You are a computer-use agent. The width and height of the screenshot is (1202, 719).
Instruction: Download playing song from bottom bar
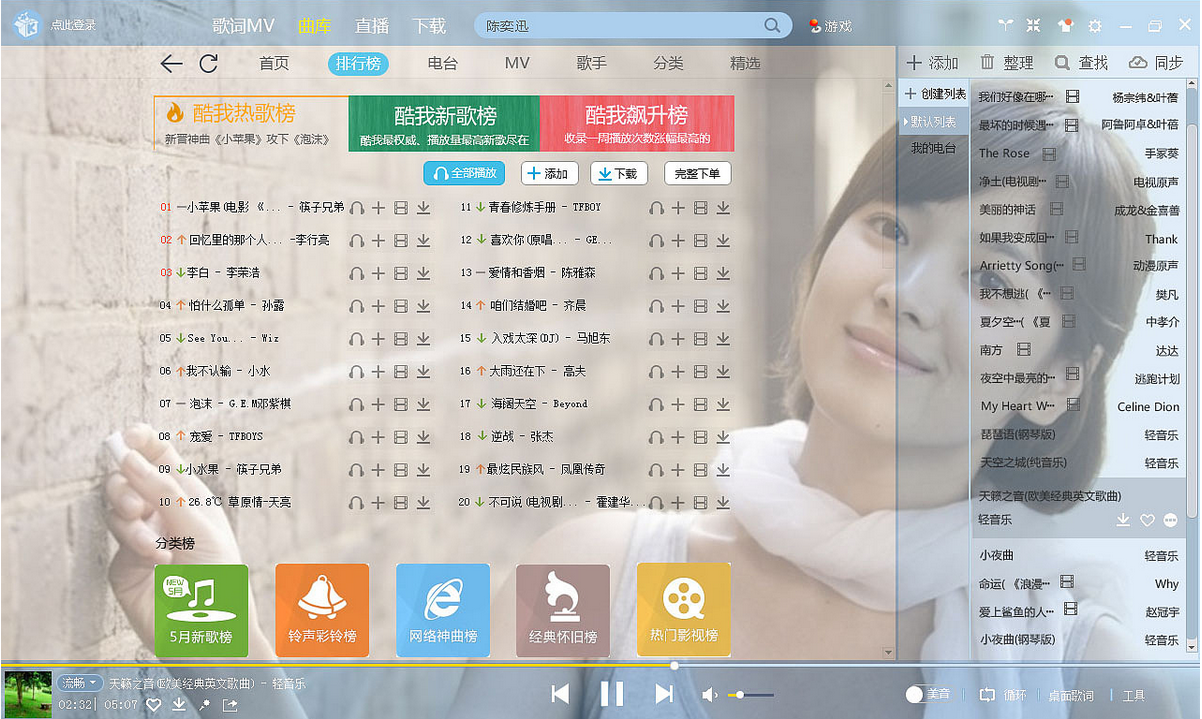[179, 705]
